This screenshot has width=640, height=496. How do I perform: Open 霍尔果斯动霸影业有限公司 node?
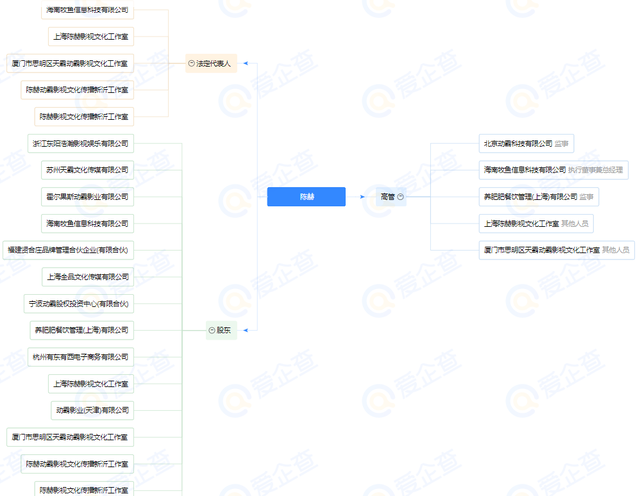pos(87,197)
